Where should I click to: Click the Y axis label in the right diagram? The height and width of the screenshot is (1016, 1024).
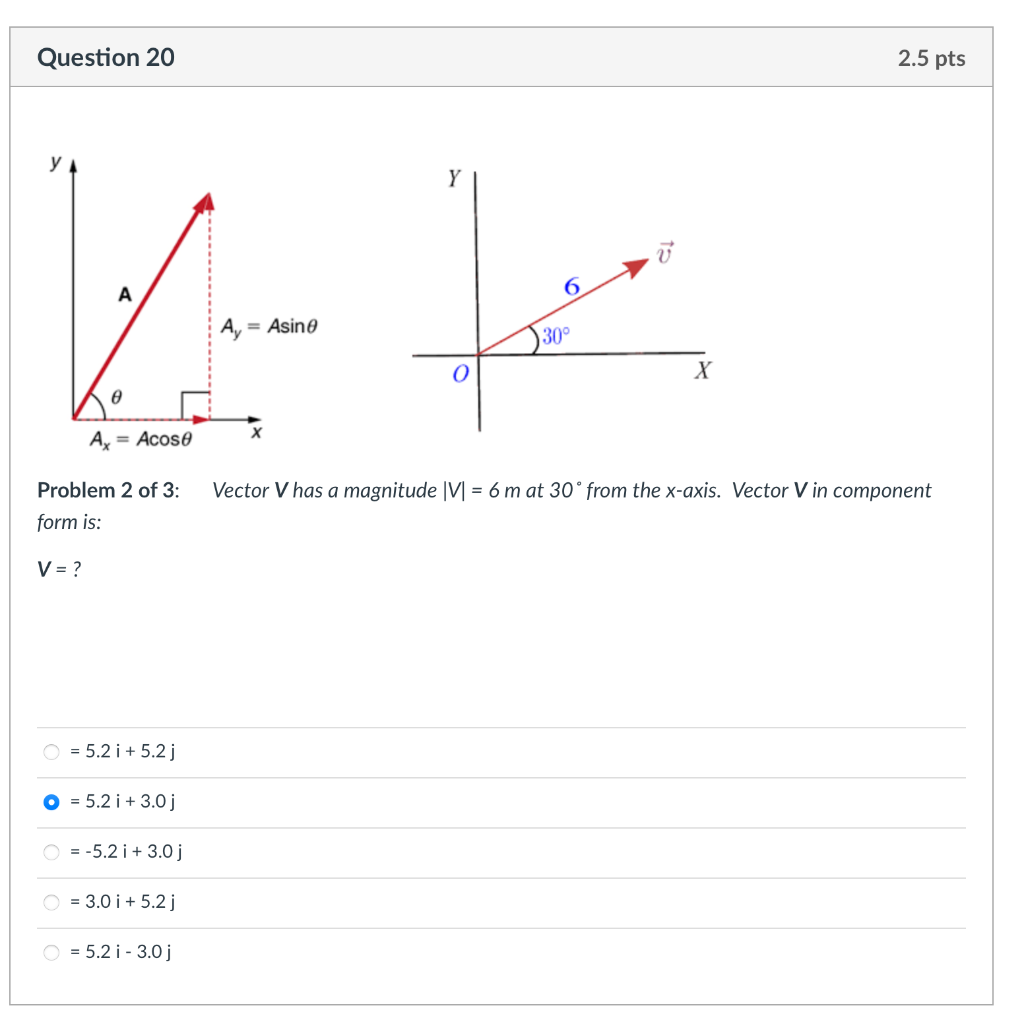(455, 178)
